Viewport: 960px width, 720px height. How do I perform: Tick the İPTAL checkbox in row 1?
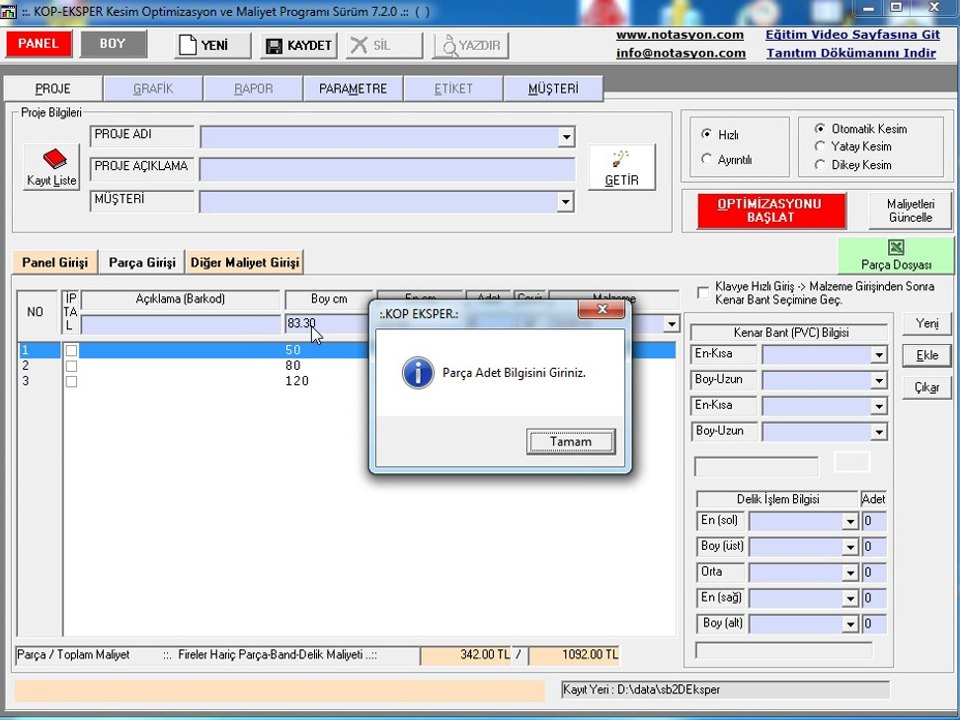point(72,351)
